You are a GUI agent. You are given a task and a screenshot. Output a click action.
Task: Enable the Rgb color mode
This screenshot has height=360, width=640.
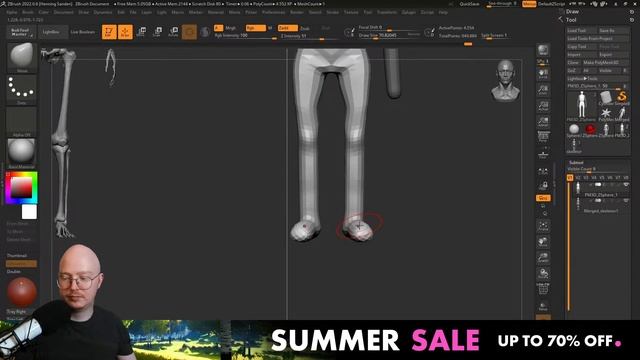coord(256,28)
